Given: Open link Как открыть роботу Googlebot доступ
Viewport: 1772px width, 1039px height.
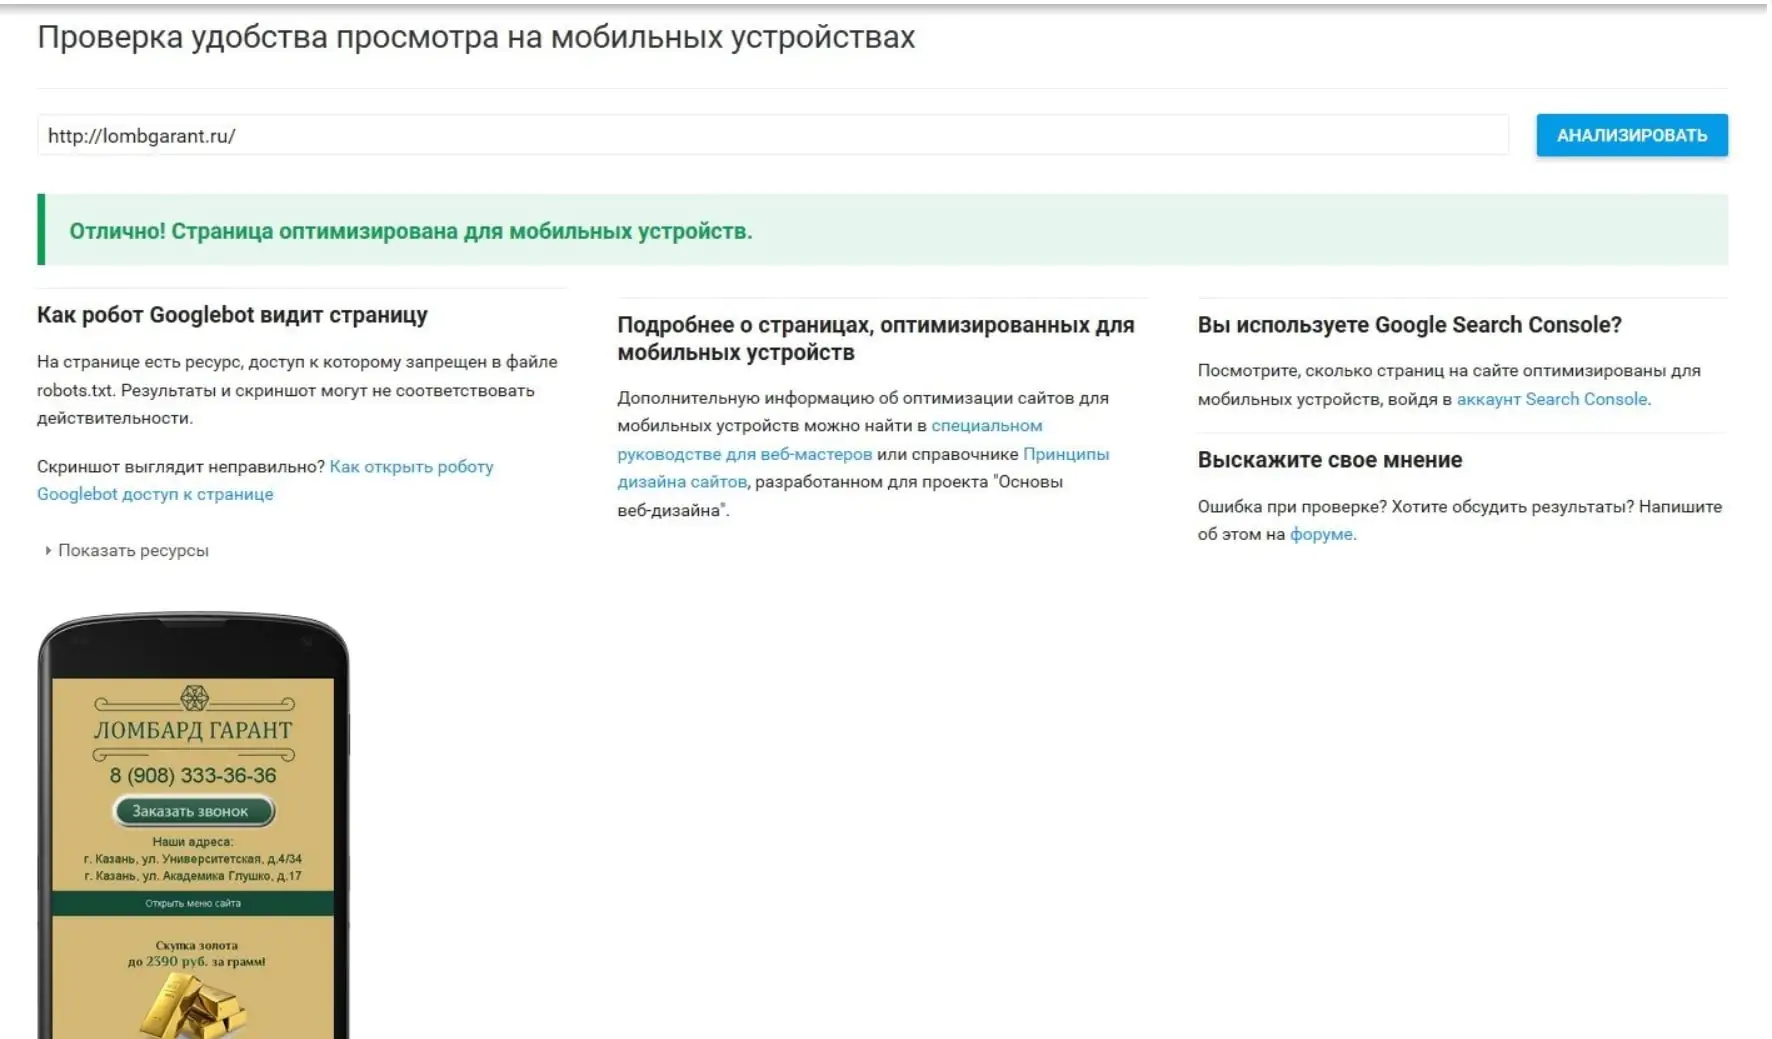Looking at the screenshot, I should coord(265,480).
